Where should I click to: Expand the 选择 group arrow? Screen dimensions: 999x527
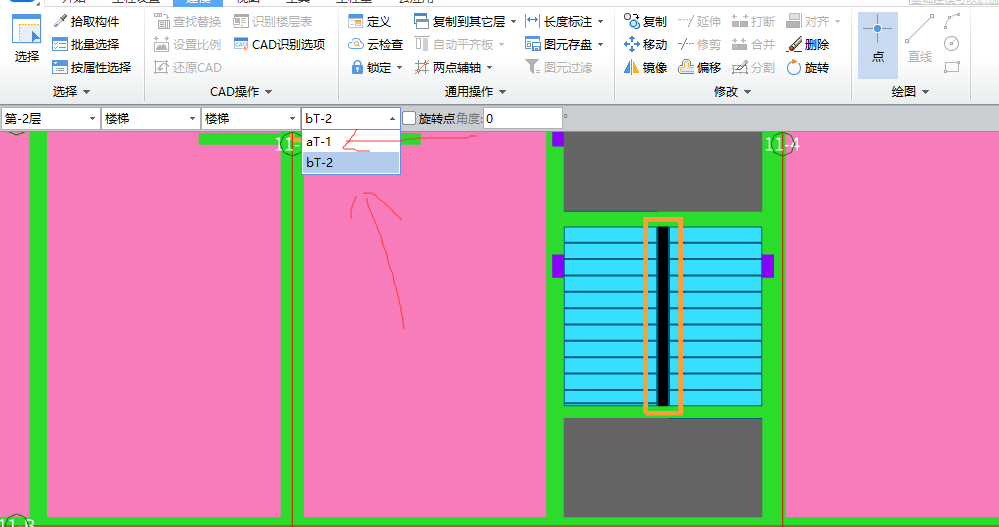coord(87,92)
